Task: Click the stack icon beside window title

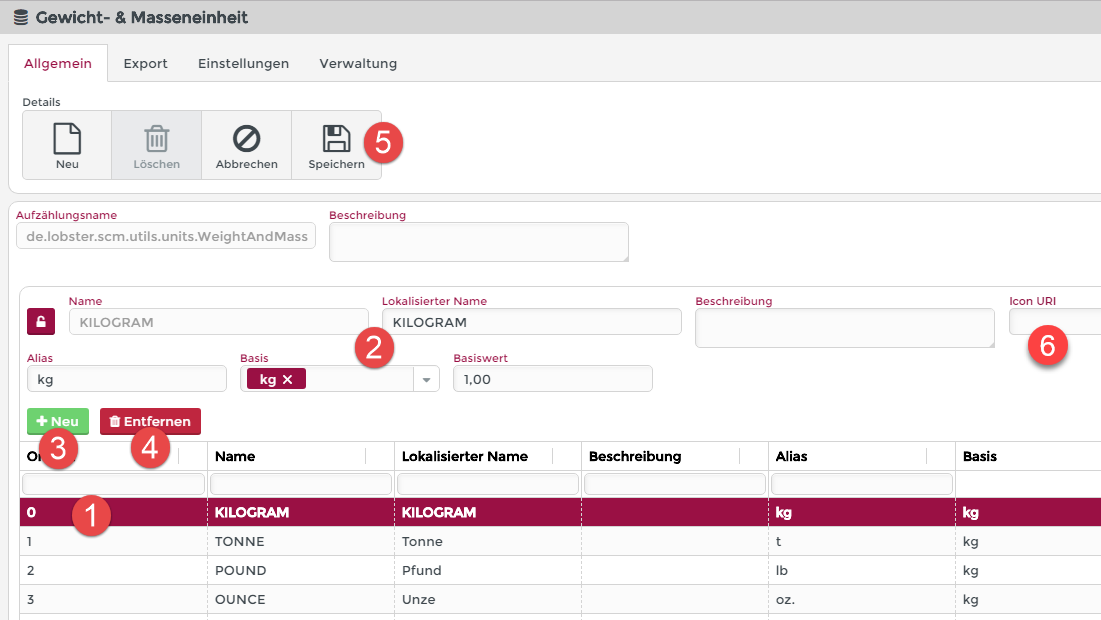Action: (21, 18)
